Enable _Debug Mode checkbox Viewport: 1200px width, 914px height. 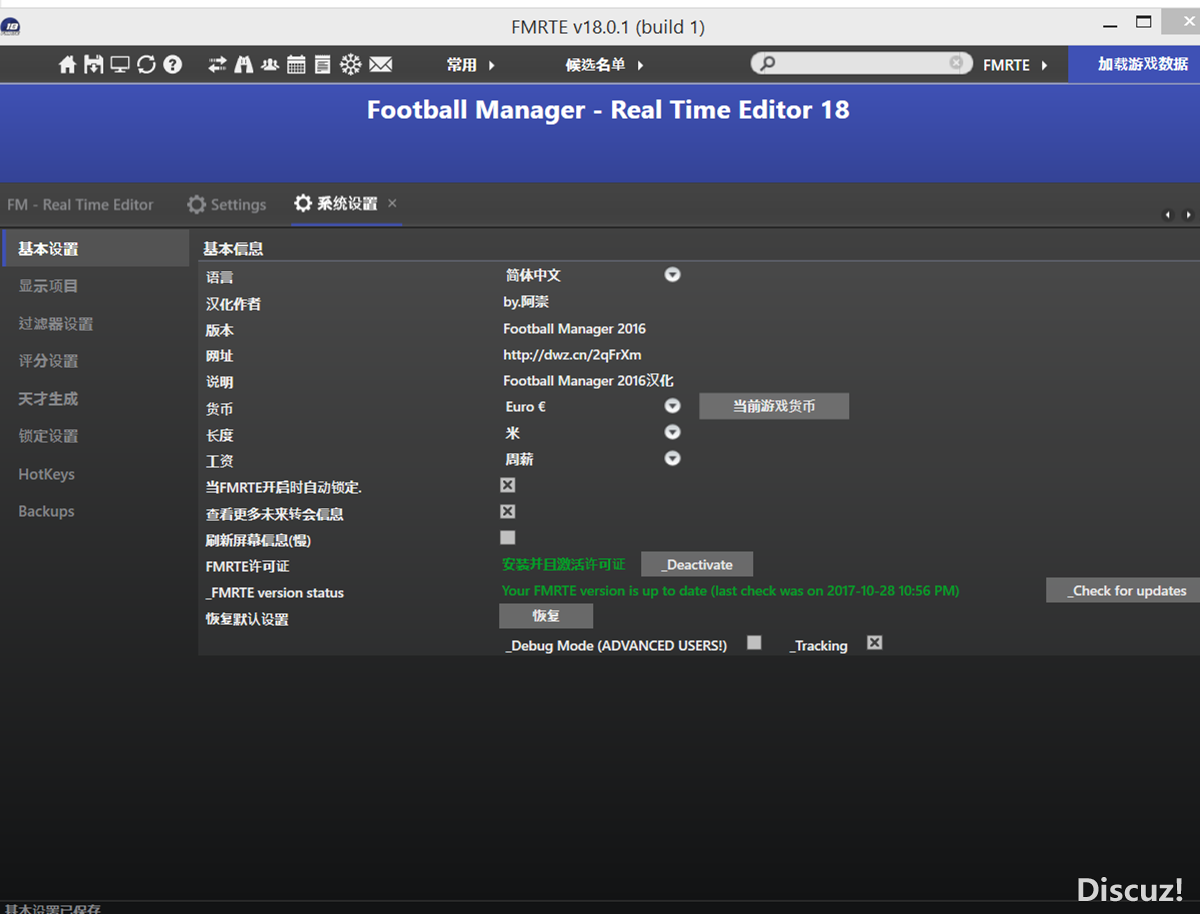pyautogui.click(x=754, y=643)
